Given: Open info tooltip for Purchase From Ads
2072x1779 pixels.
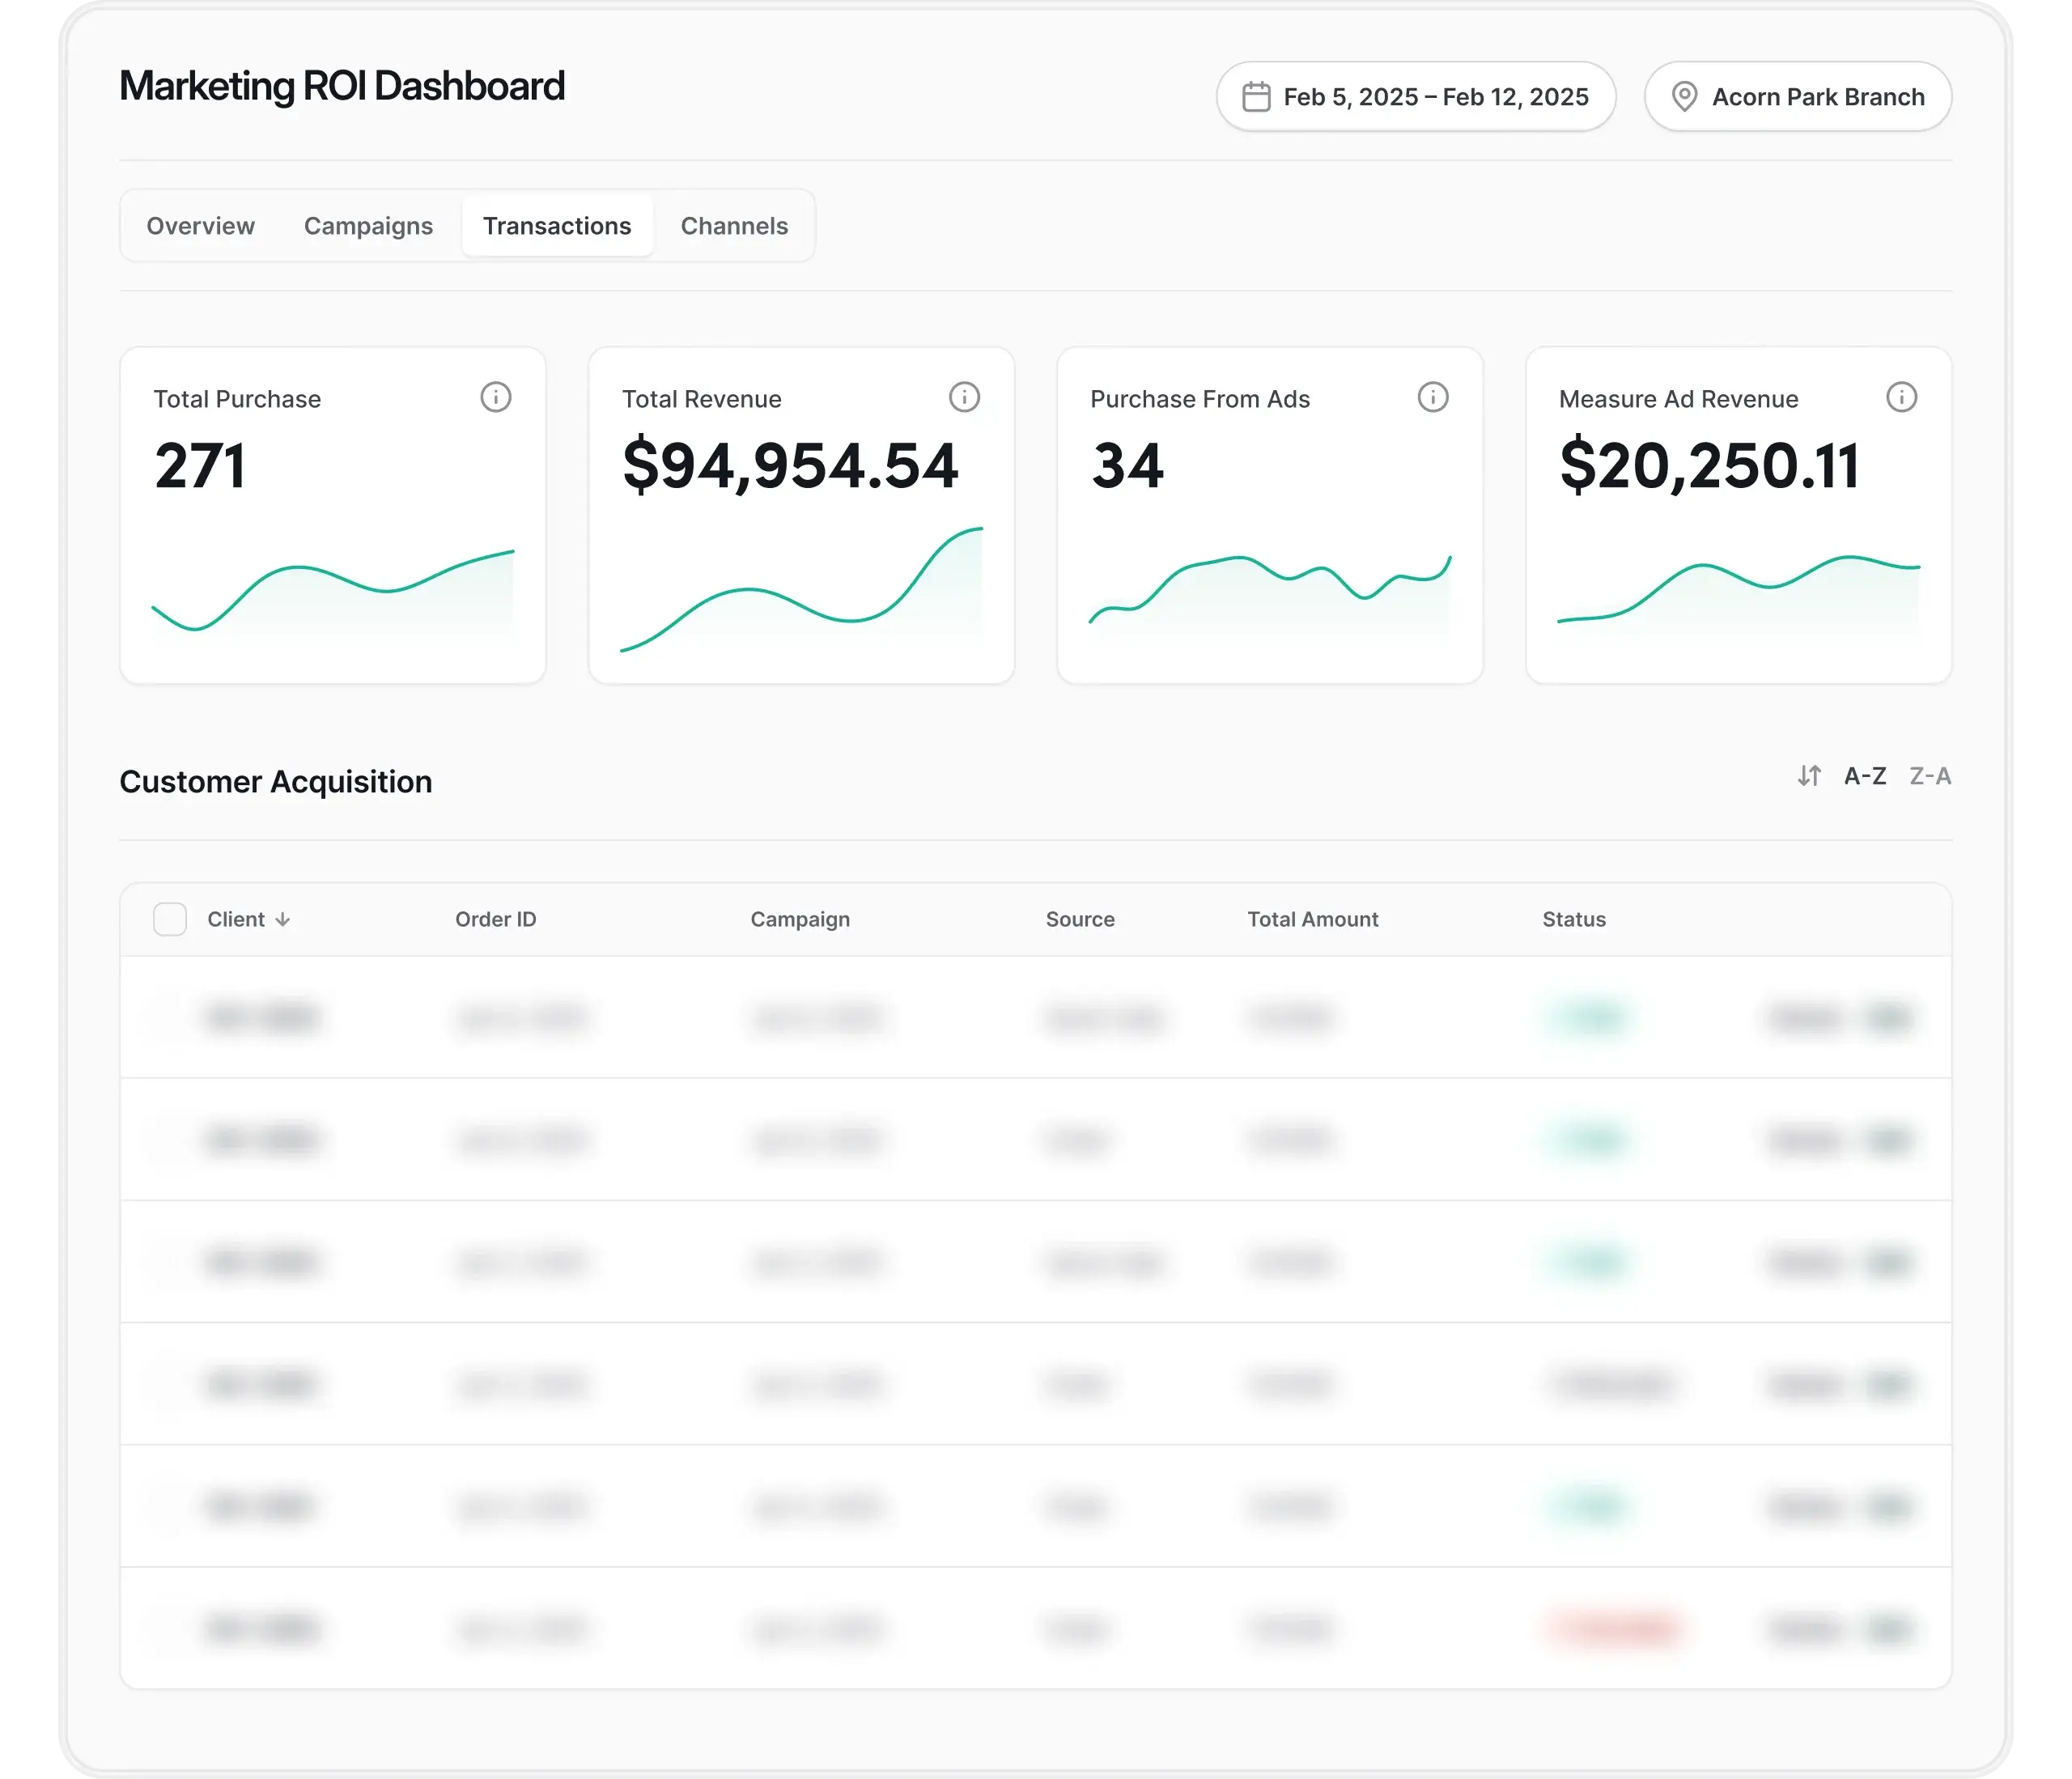Looking at the screenshot, I should (1432, 397).
